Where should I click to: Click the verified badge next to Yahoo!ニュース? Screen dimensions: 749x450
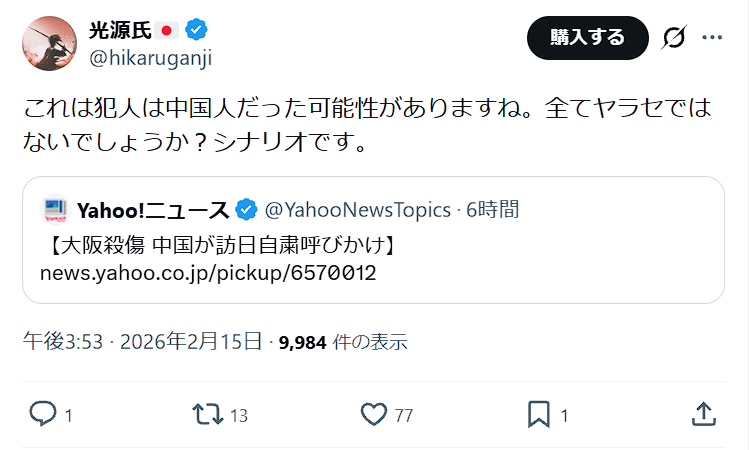click(246, 210)
